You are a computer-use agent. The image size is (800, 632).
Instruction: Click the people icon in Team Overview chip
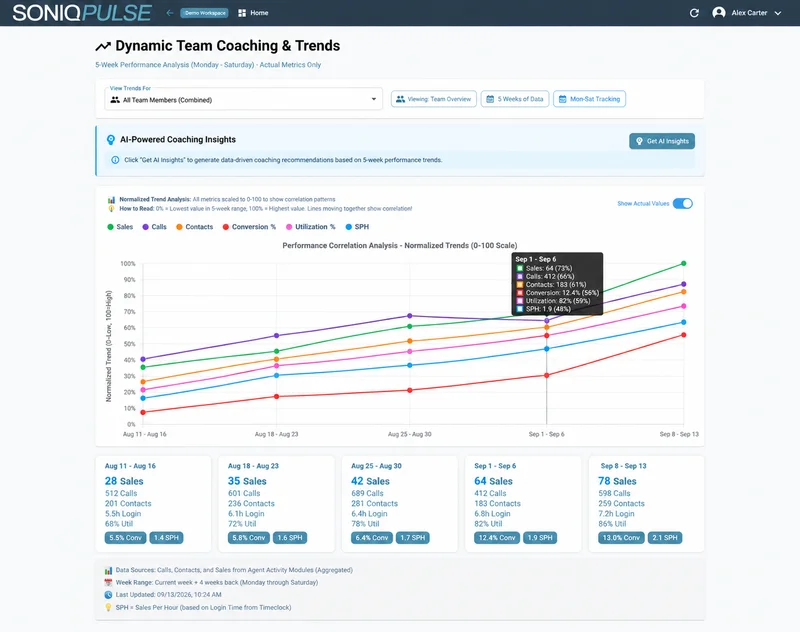(x=401, y=99)
